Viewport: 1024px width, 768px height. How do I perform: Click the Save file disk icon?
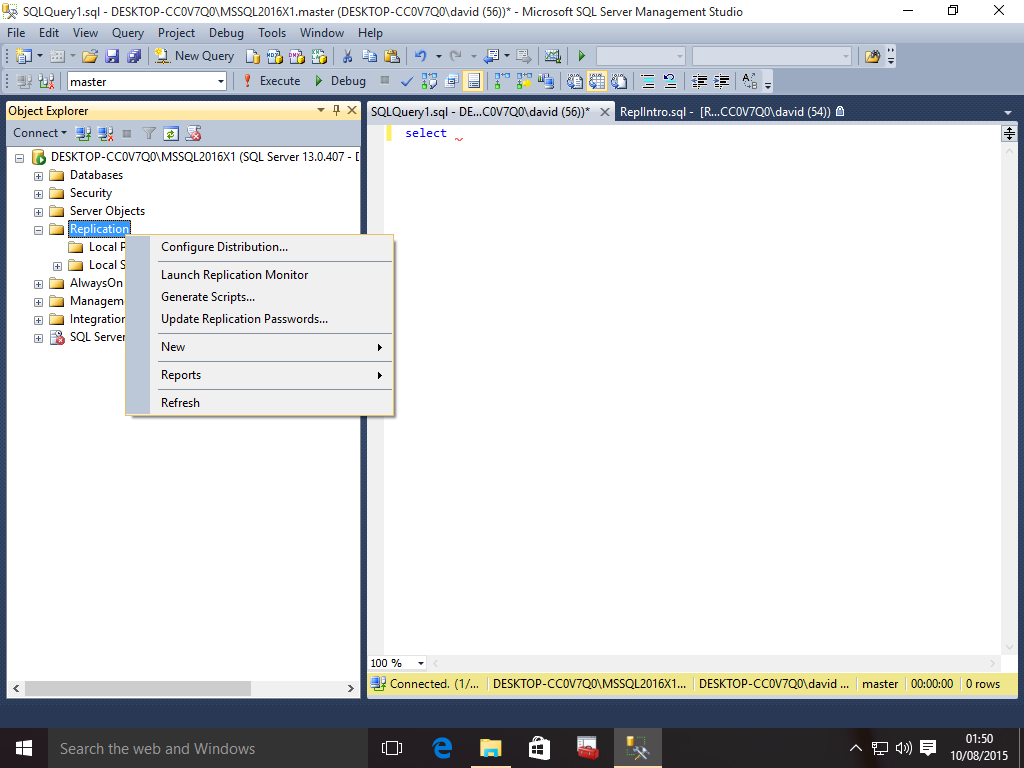112,56
